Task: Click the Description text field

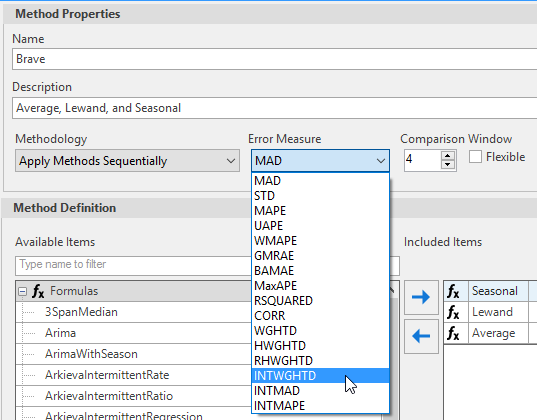Action: pyautogui.click(x=274, y=108)
